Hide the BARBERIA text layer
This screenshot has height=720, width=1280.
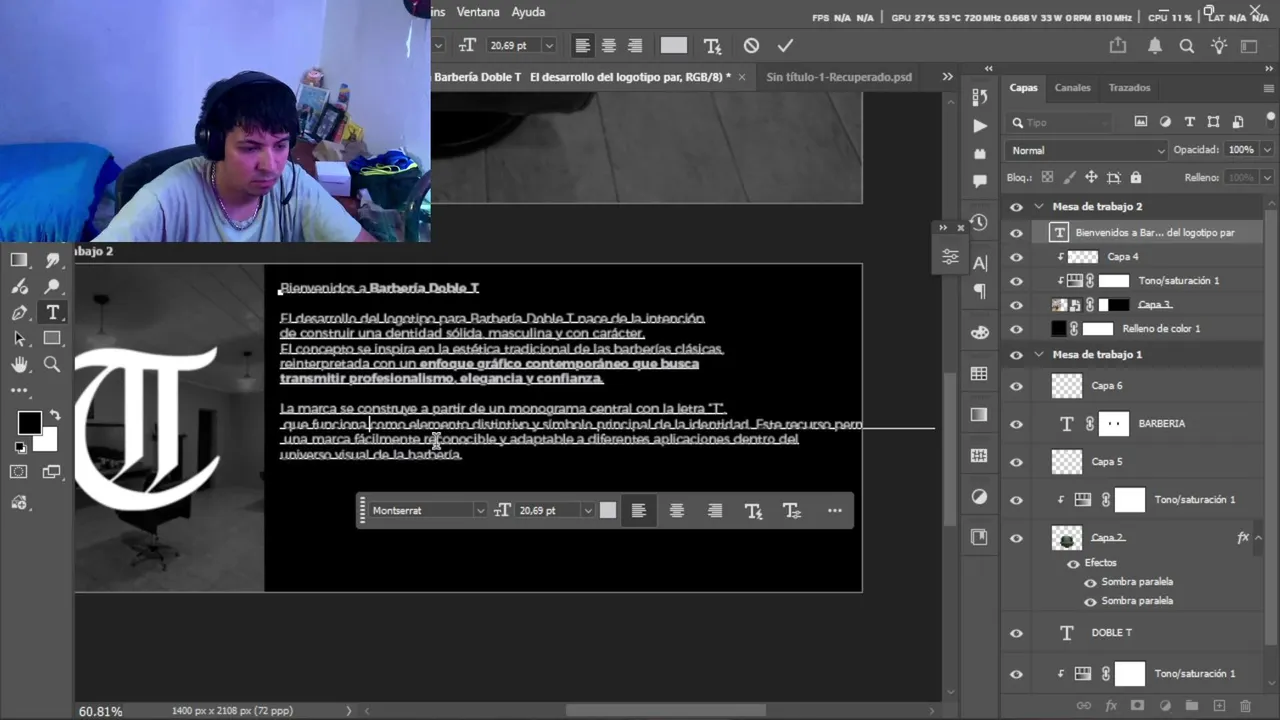(x=1017, y=424)
